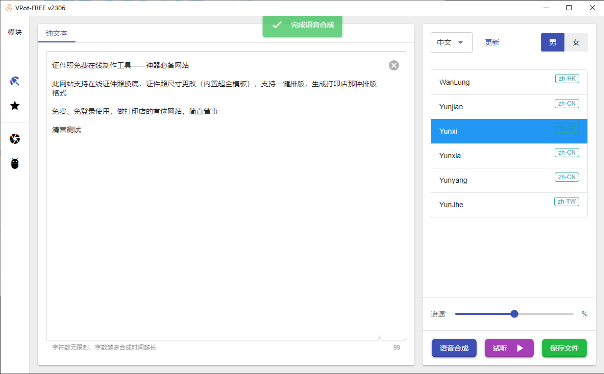The image size is (604, 374).
Task: Maximize the application window
Action: [x=569, y=8]
